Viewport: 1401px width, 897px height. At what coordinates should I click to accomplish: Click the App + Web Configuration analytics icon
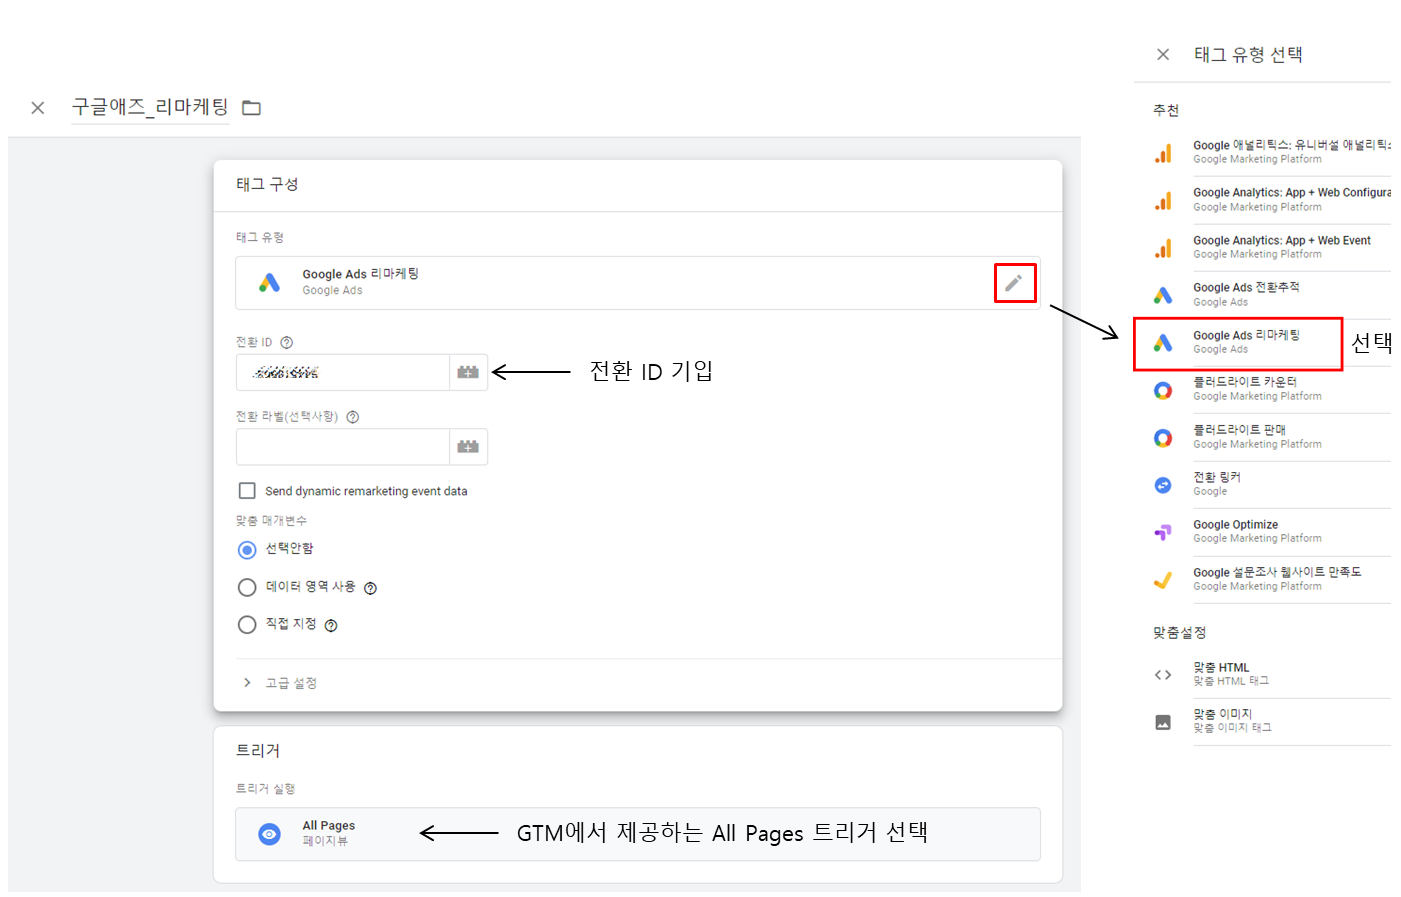coord(1163,201)
